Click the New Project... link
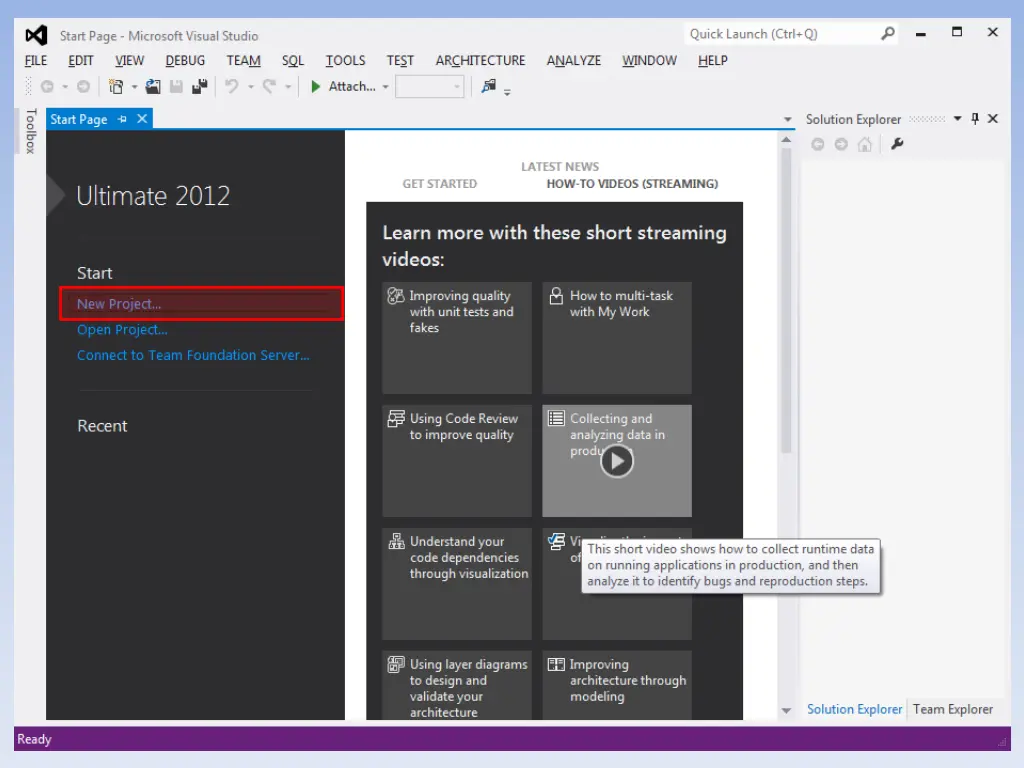 (119, 304)
